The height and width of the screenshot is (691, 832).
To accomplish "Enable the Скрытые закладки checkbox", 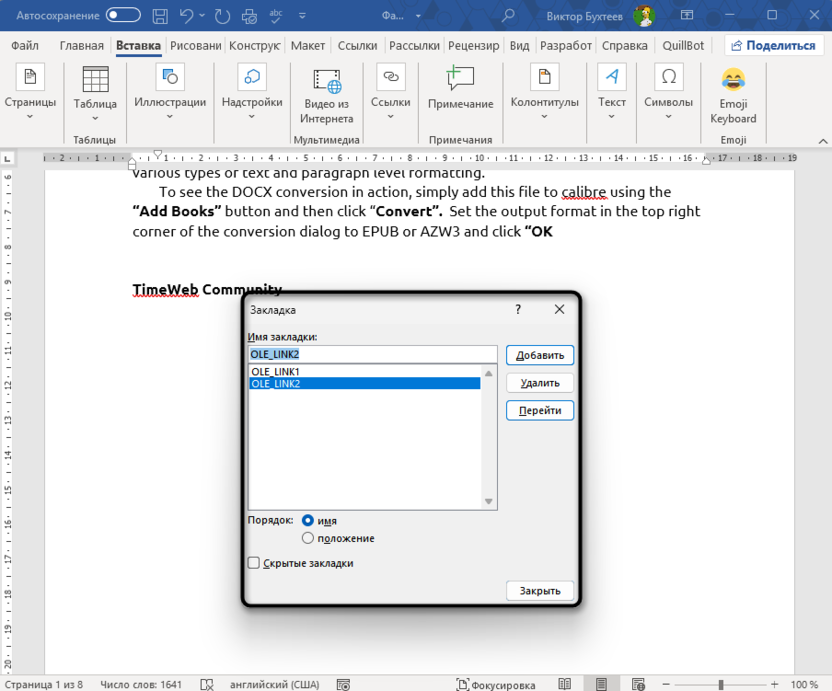I will 253,563.
